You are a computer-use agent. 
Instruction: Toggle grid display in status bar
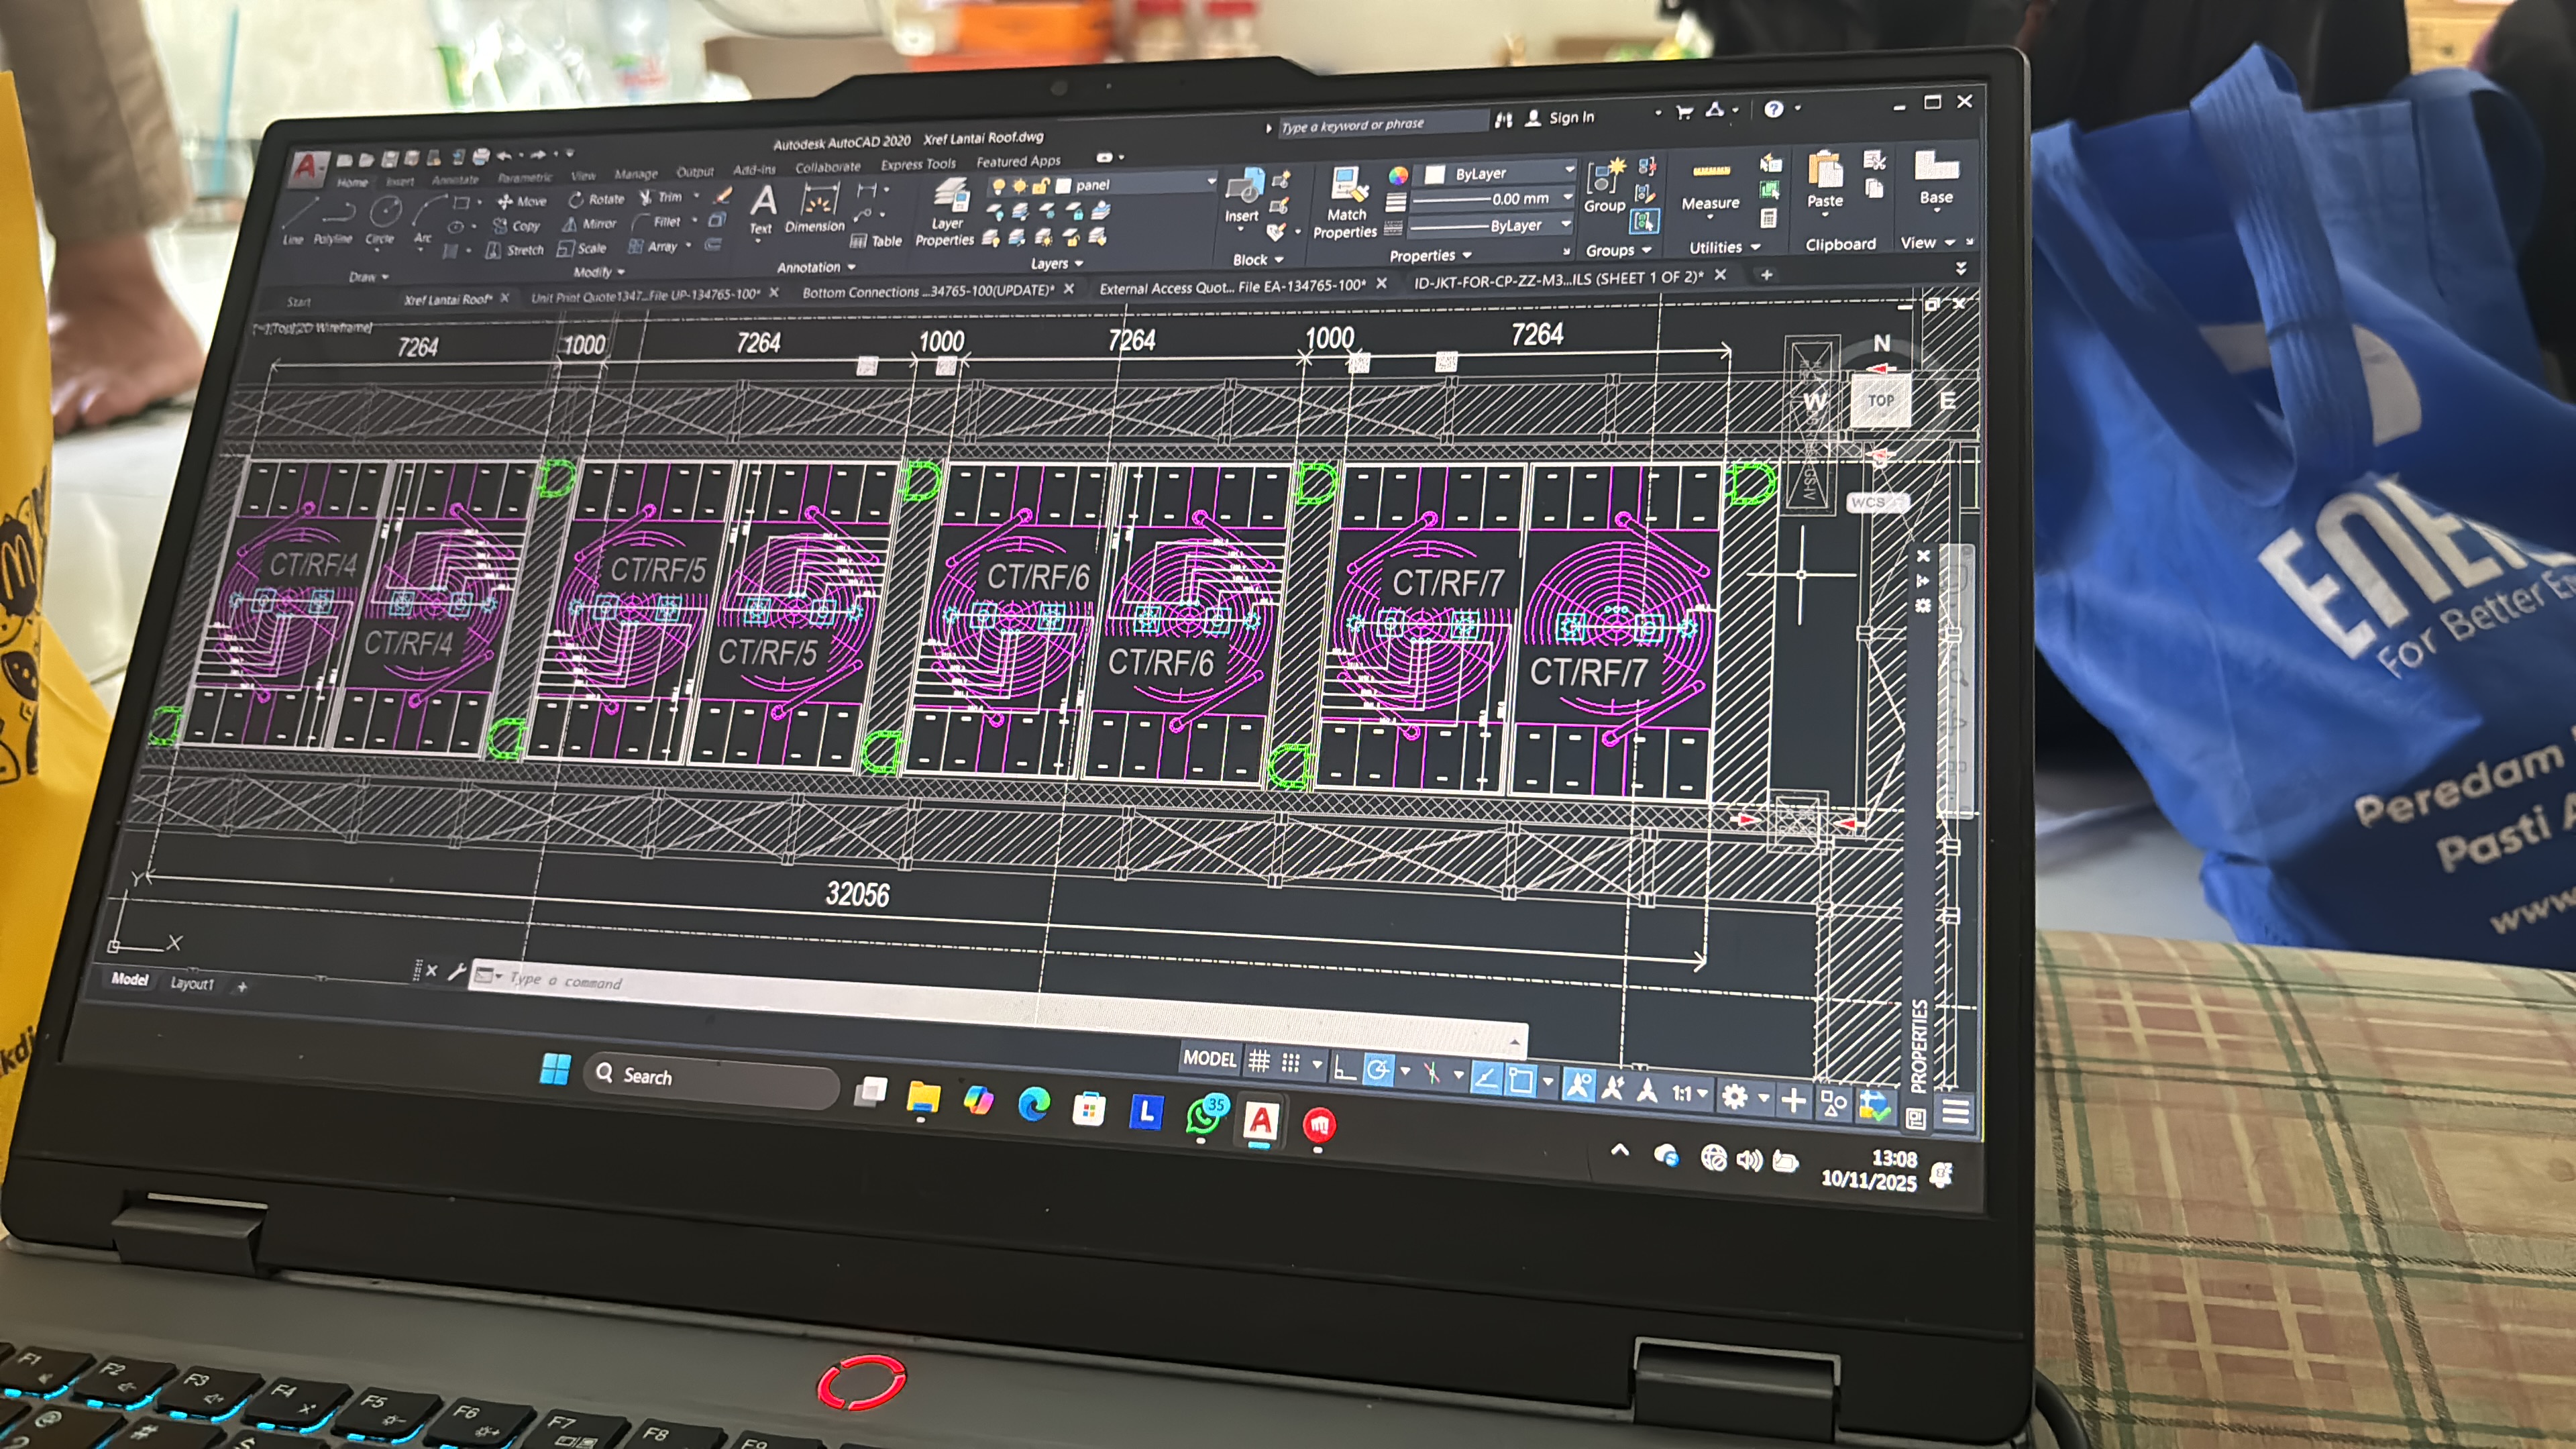click(1259, 1062)
